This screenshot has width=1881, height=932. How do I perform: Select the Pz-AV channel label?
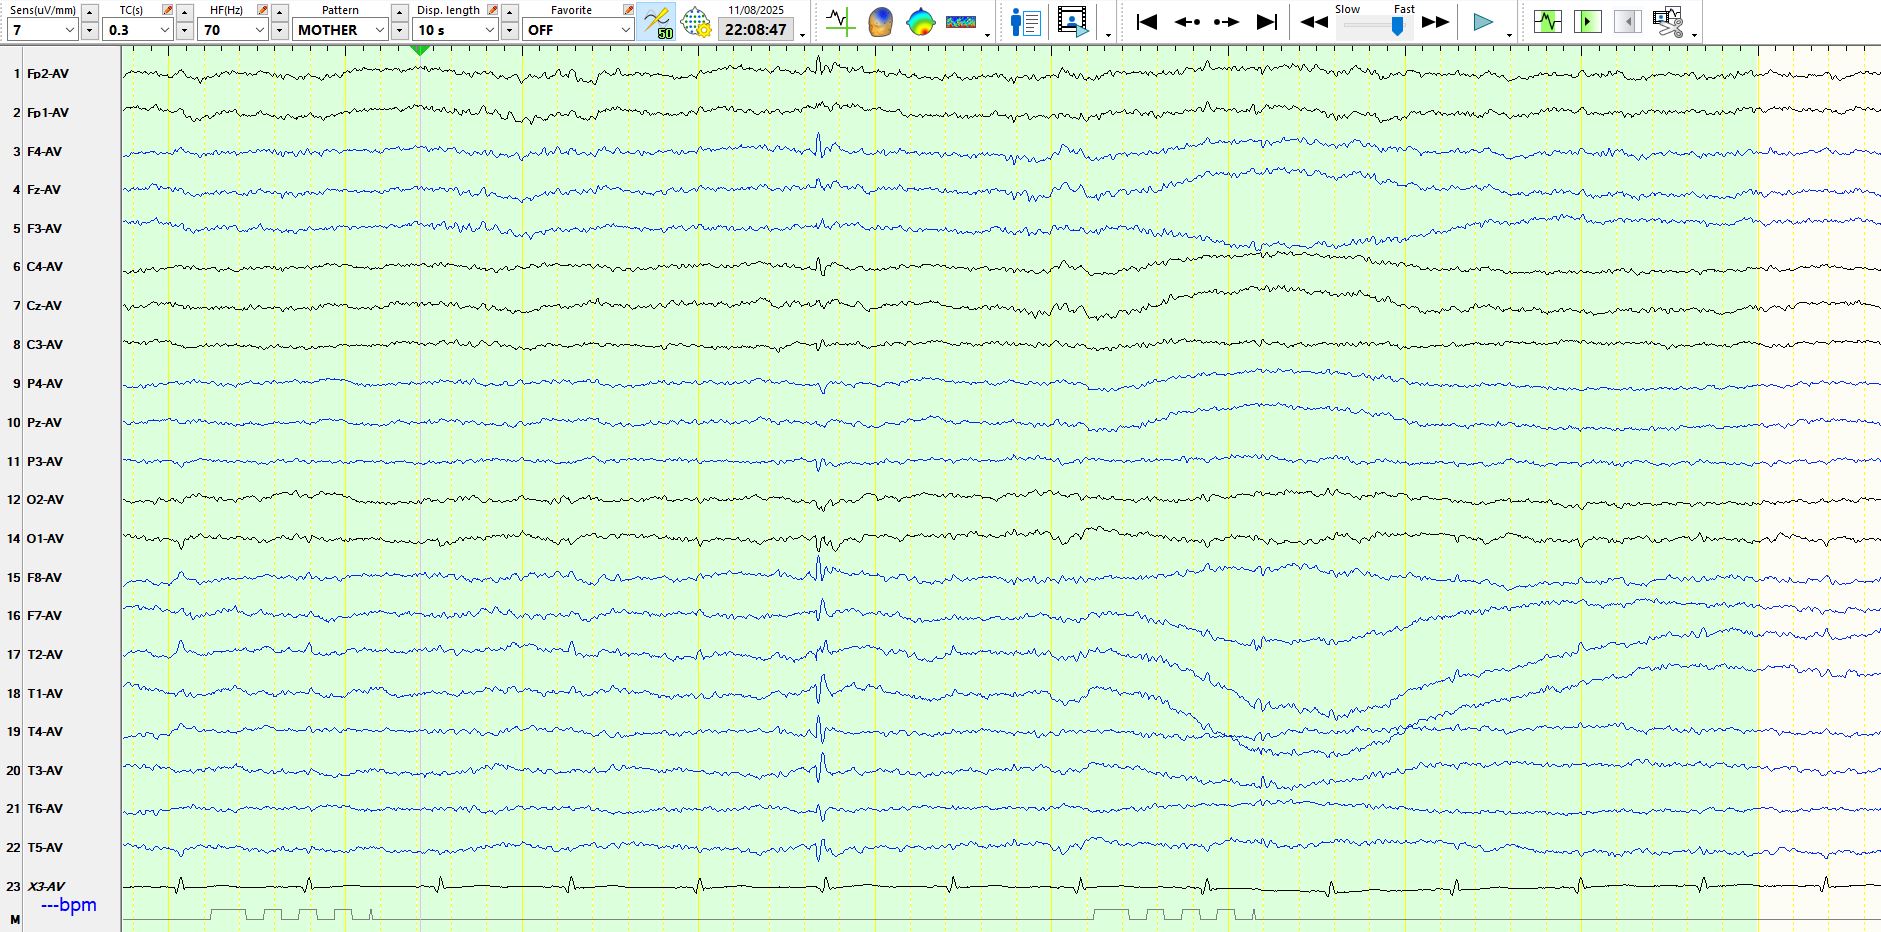coord(44,423)
